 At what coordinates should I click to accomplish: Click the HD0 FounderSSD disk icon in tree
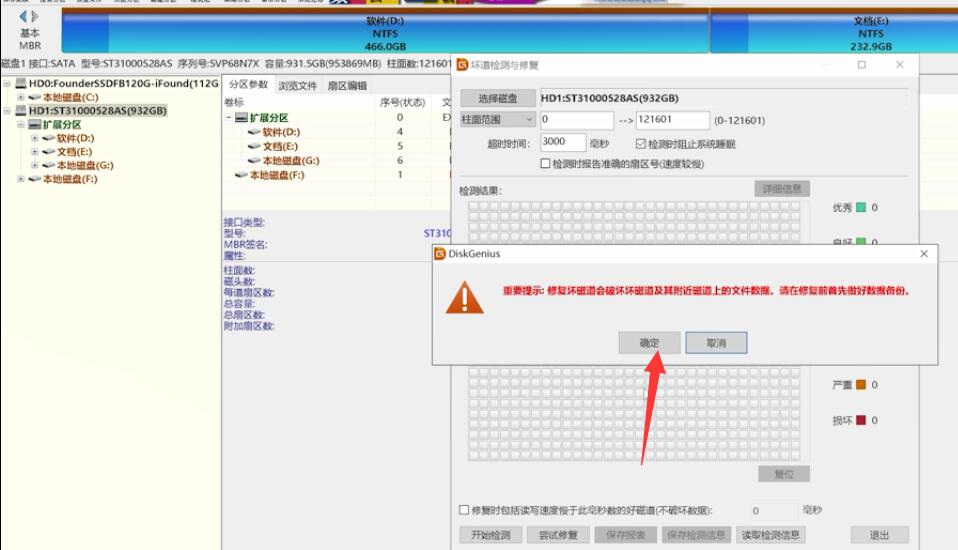[x=21, y=83]
